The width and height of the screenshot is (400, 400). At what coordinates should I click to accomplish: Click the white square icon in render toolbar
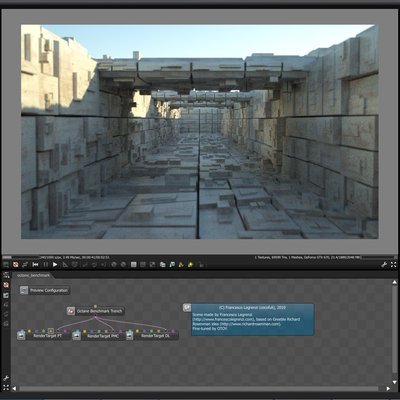[134, 265]
